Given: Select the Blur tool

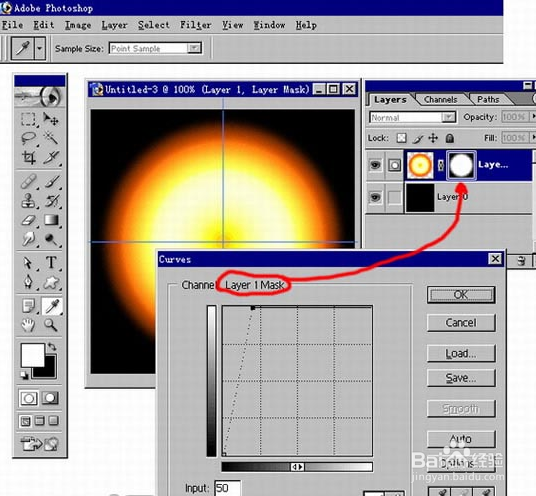Looking at the screenshot, I should 28,239.
